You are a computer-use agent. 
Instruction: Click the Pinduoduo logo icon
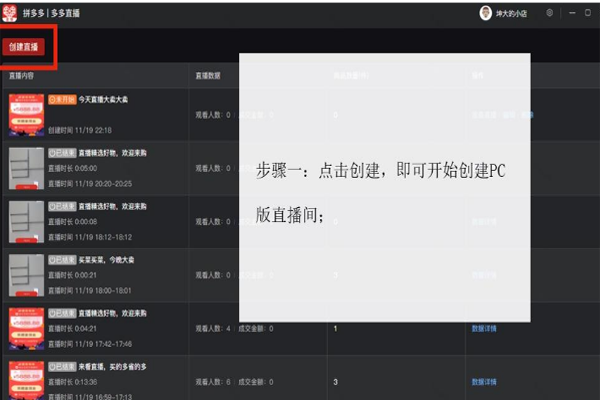tap(10, 13)
